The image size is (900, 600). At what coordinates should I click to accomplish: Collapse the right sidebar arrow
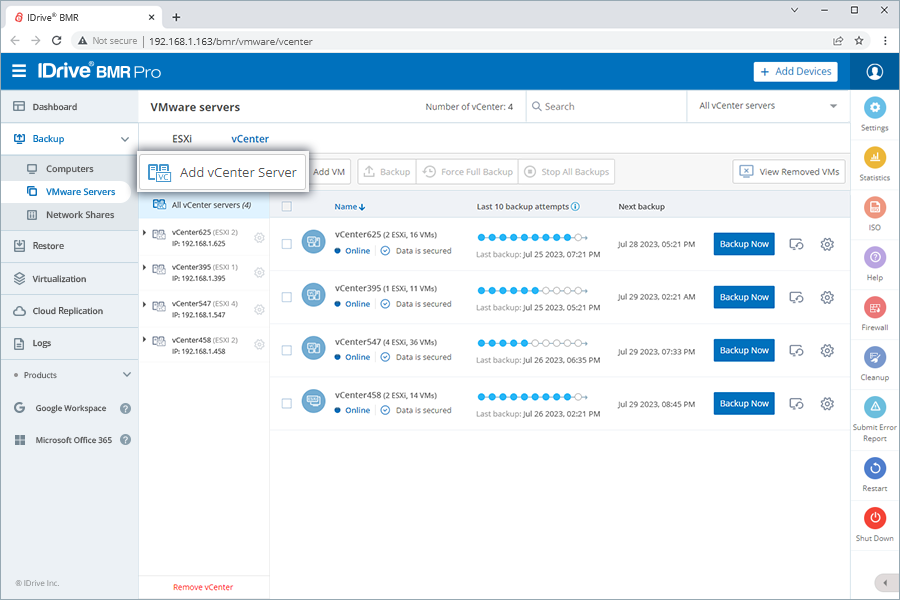[x=886, y=583]
